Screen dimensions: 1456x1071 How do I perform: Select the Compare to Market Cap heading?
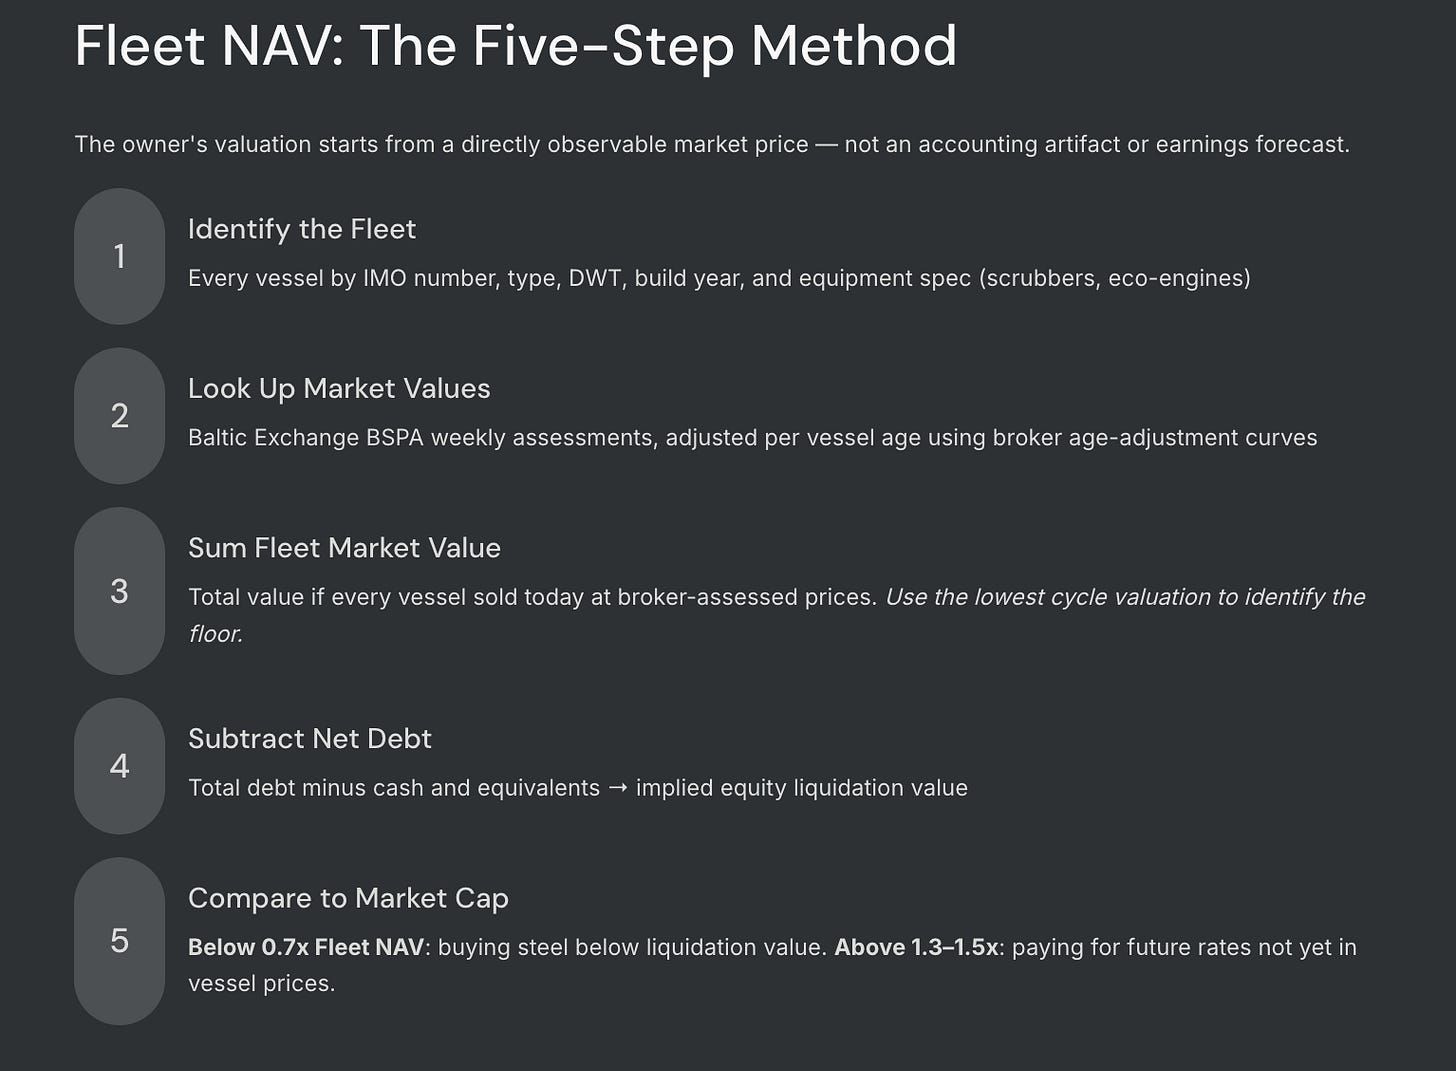(348, 898)
